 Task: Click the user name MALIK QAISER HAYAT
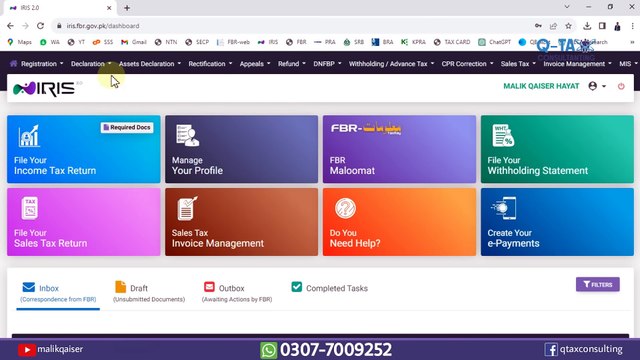(x=541, y=86)
